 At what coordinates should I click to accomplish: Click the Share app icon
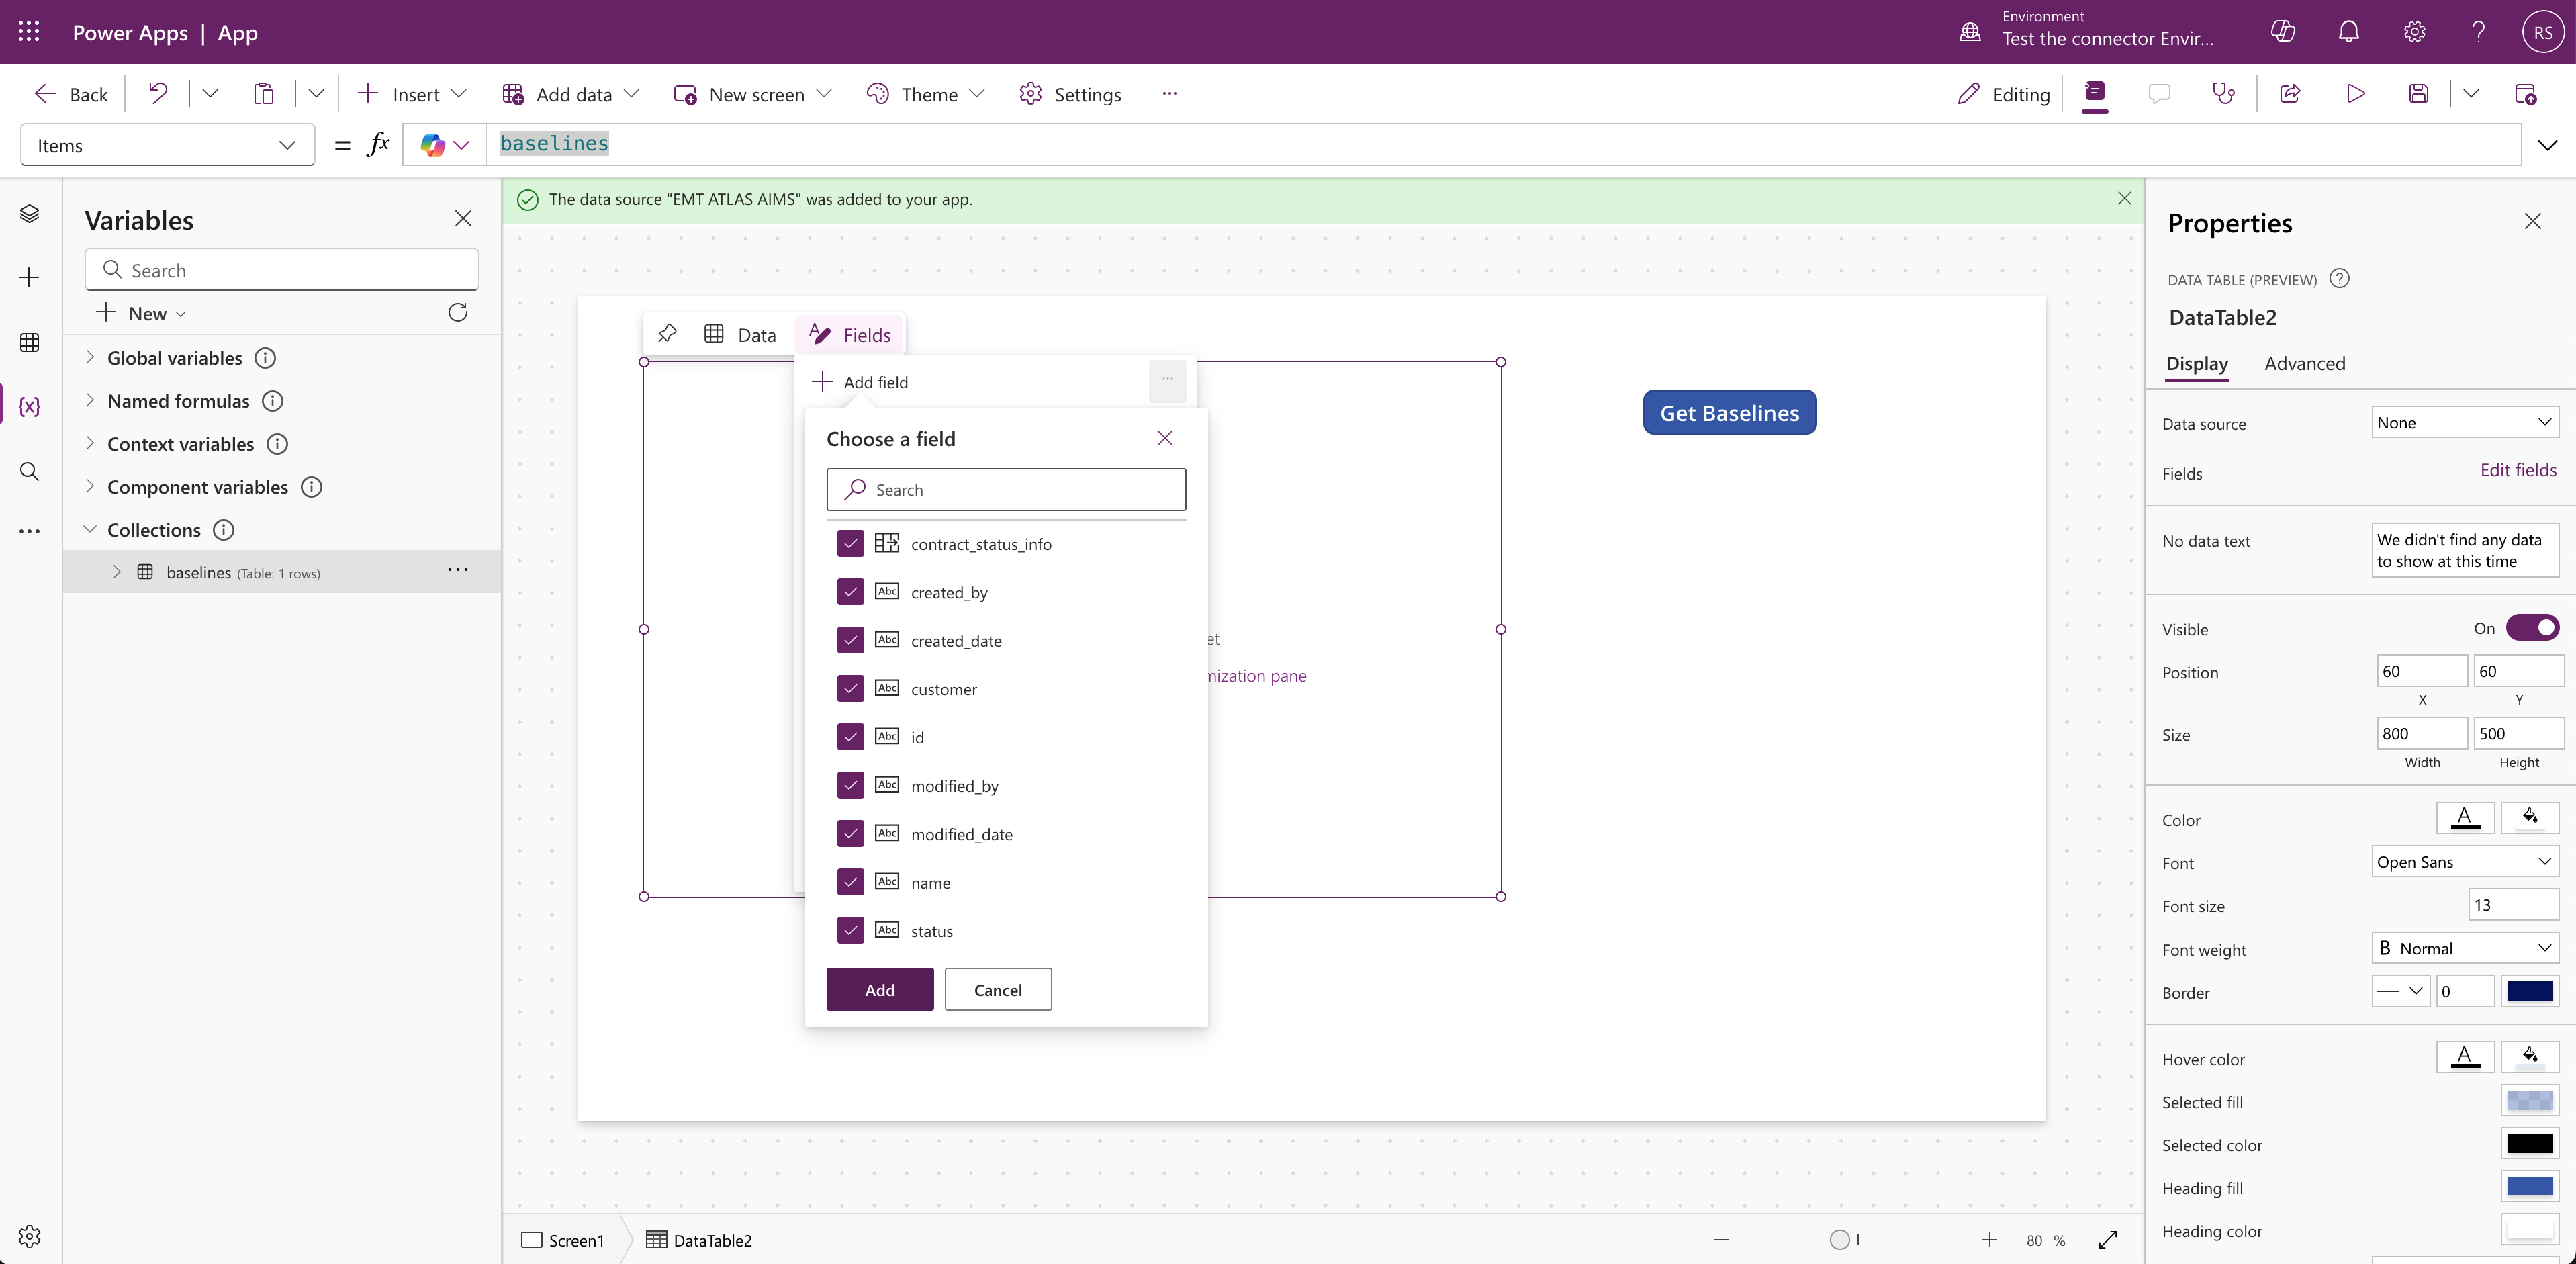2290,94
